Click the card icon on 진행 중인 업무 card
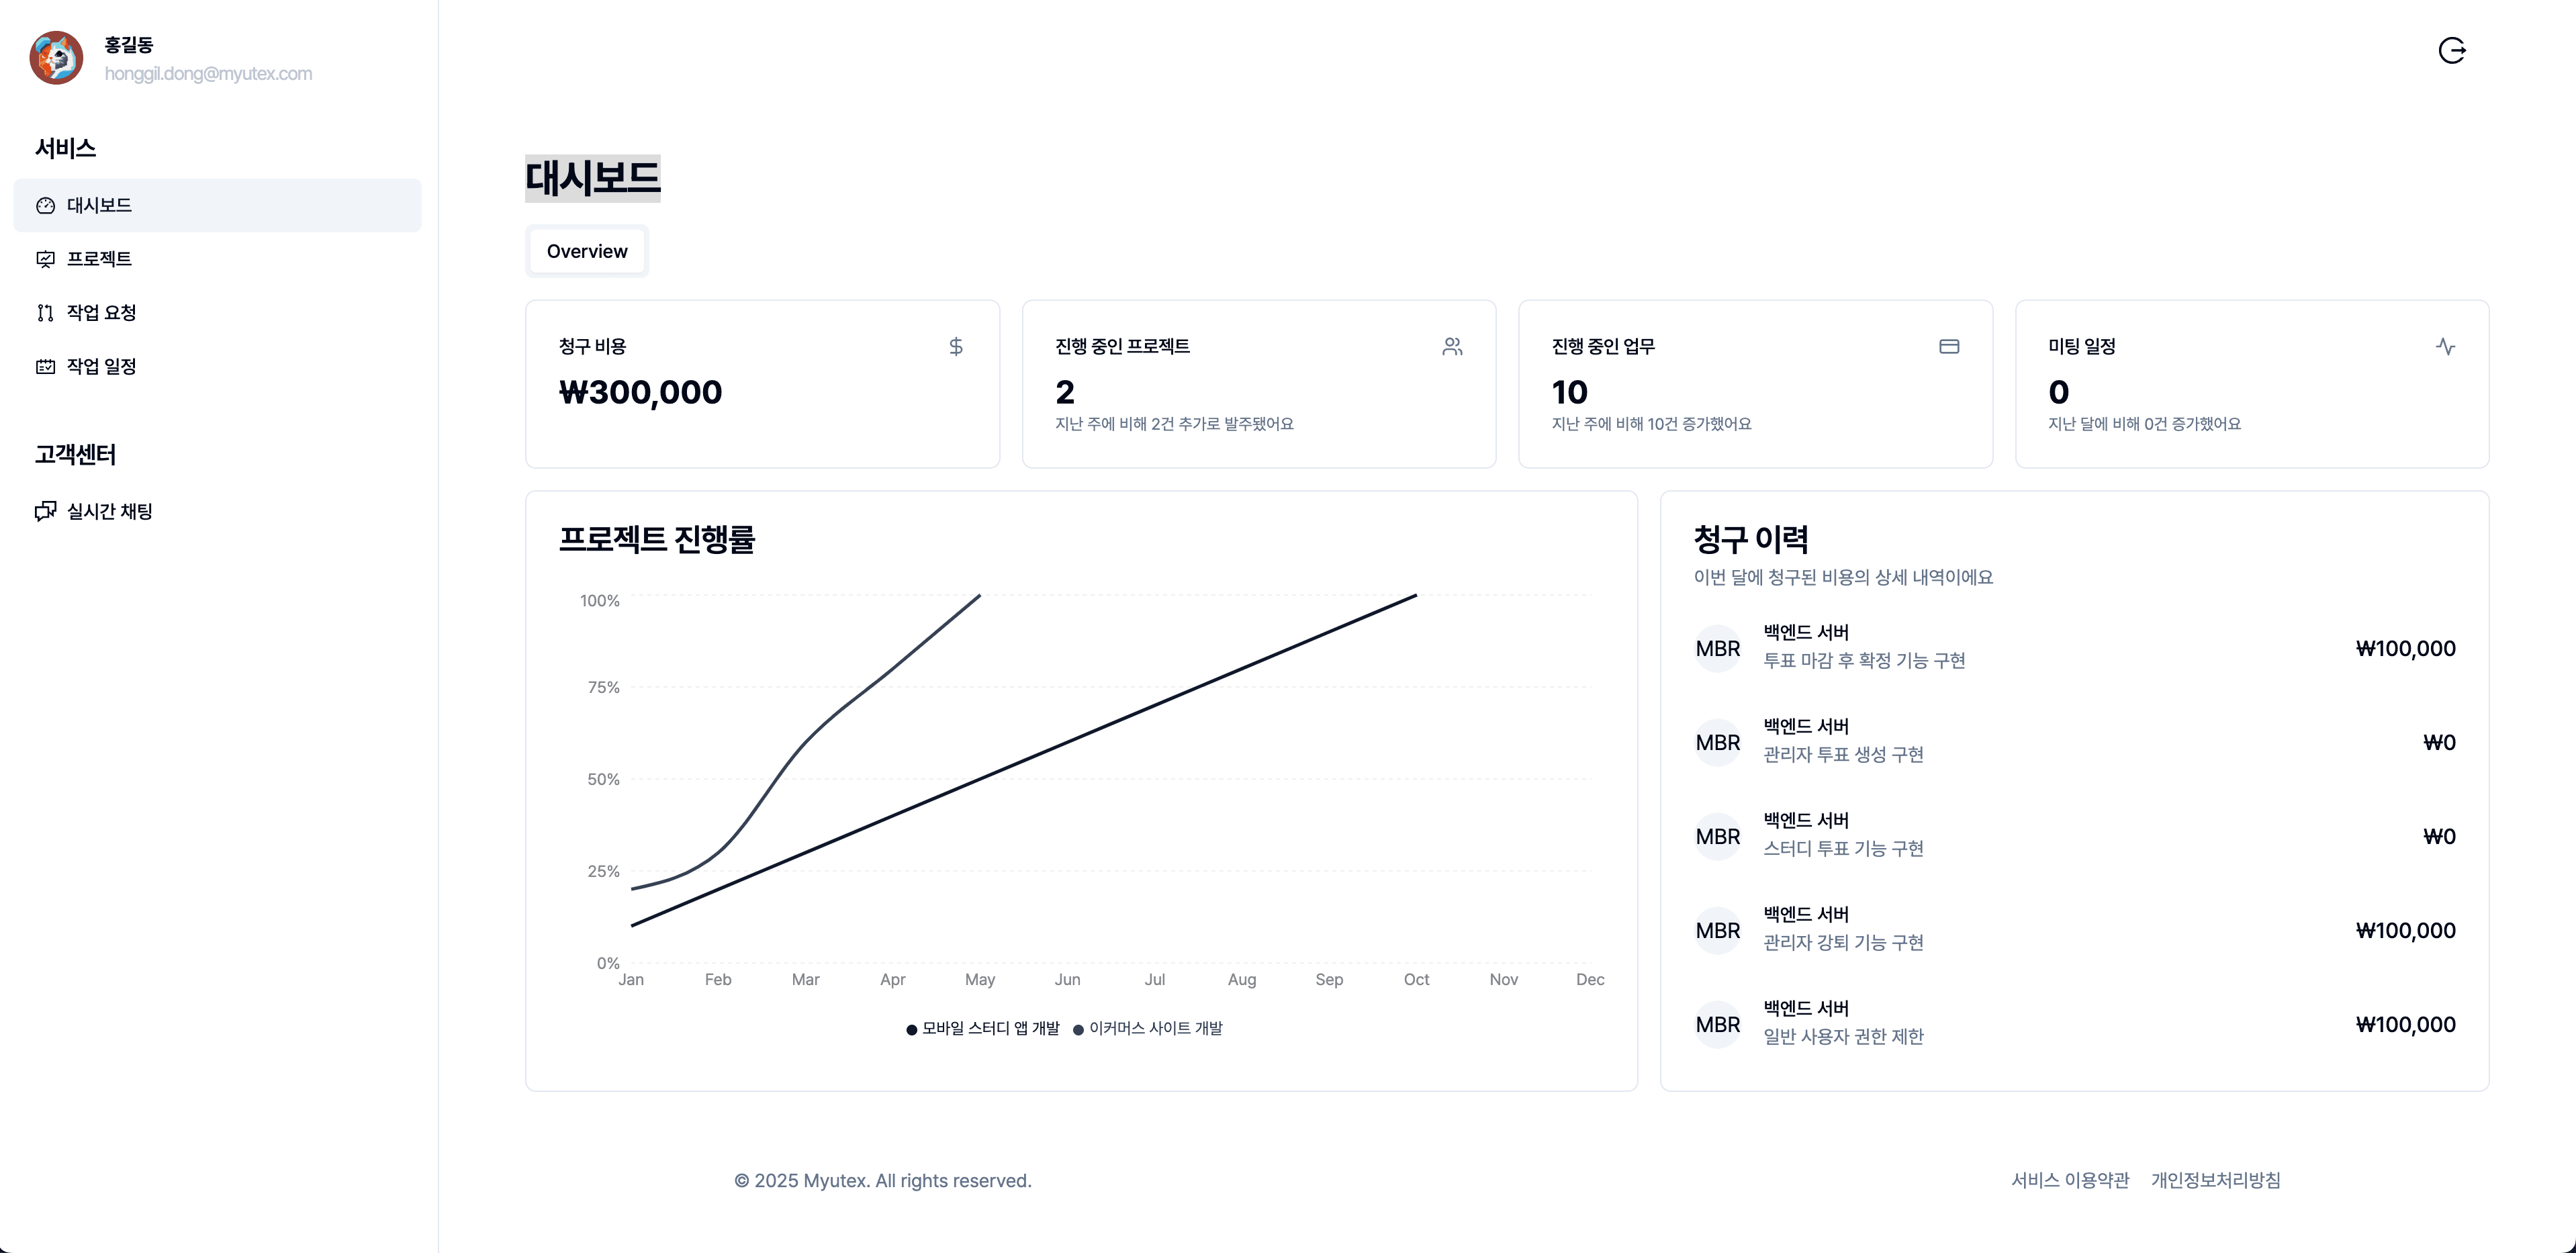Screen dimensions: 2576x1253 (1949, 346)
